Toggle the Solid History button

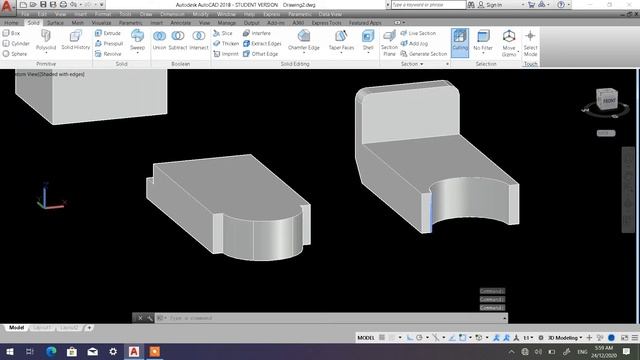click(76, 40)
